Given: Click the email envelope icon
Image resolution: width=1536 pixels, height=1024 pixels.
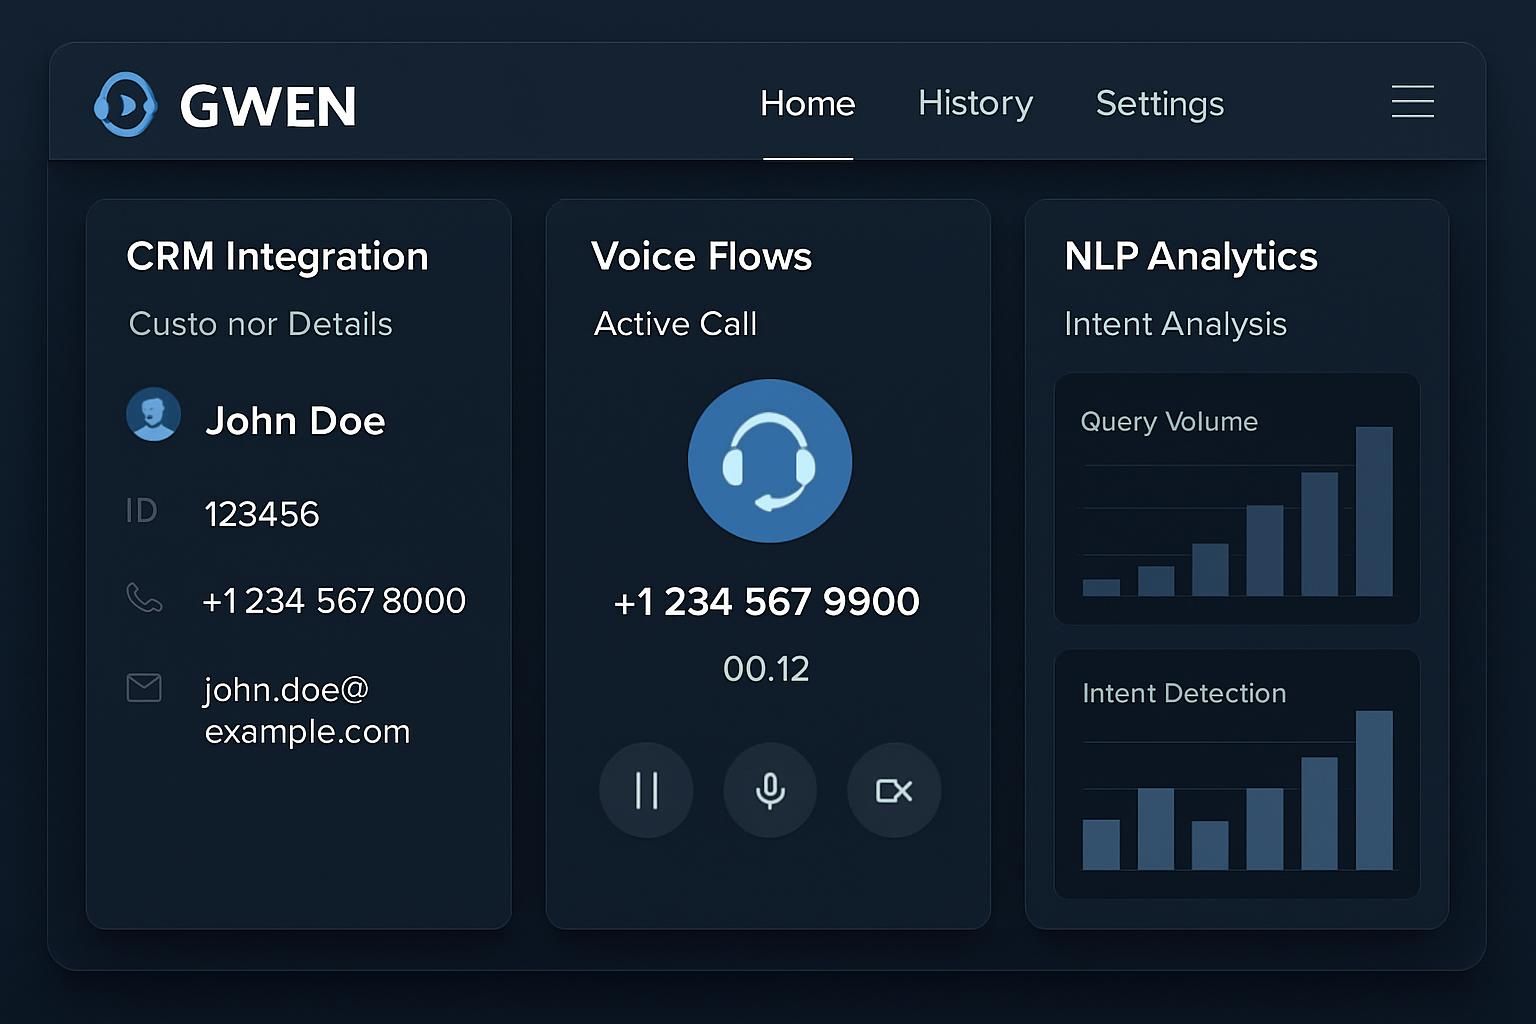Looking at the screenshot, I should tap(144, 688).
